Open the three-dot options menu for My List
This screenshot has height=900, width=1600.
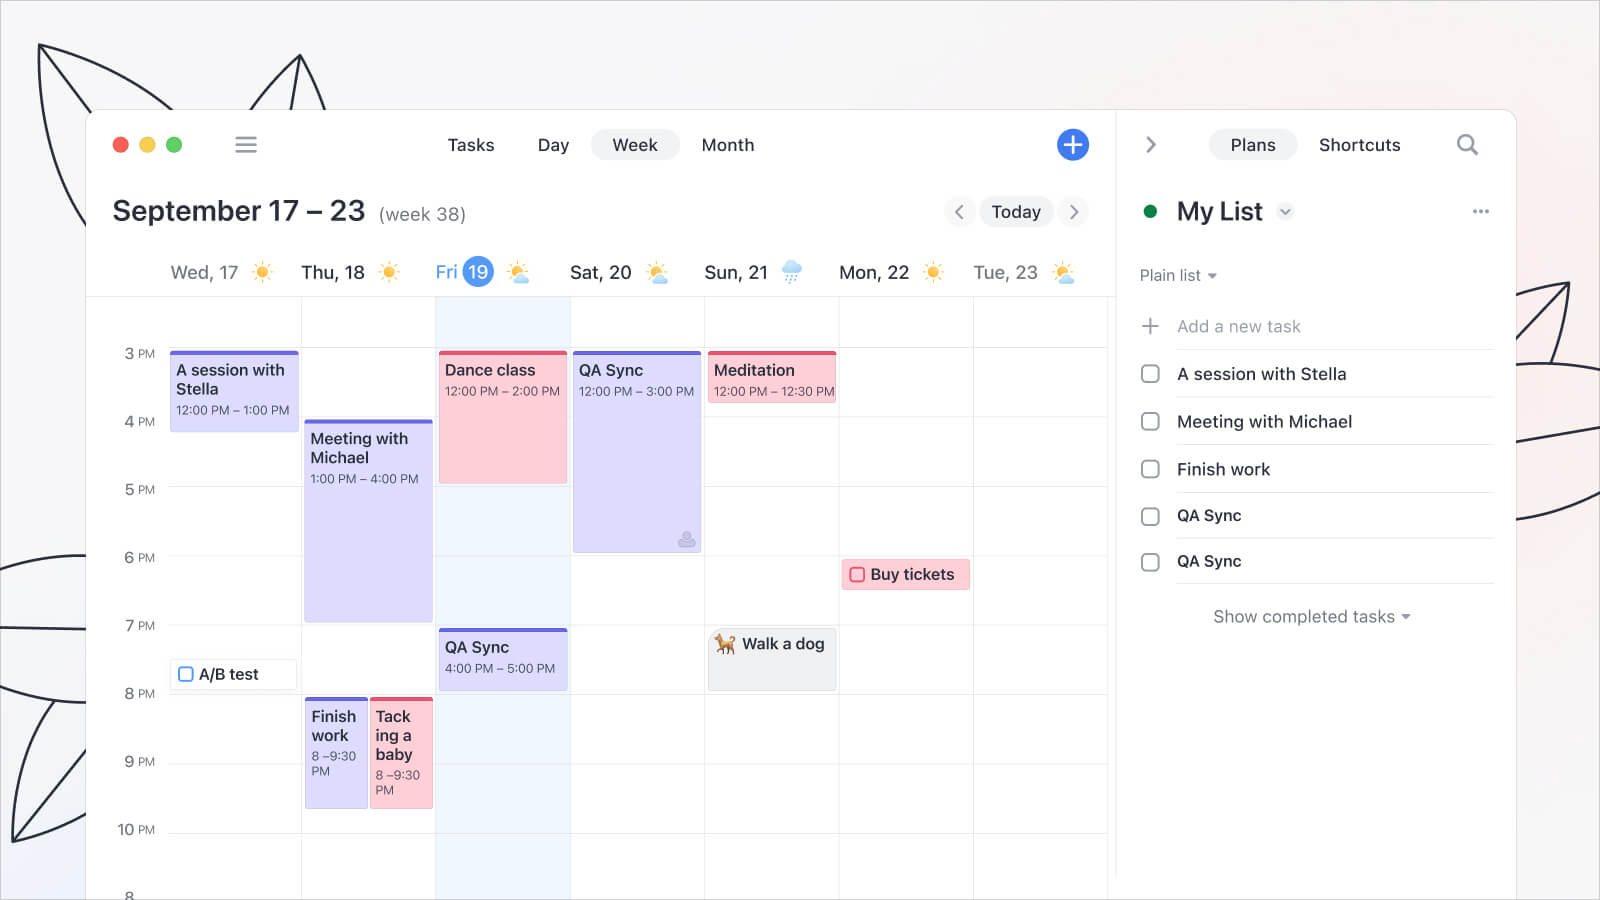coord(1481,211)
